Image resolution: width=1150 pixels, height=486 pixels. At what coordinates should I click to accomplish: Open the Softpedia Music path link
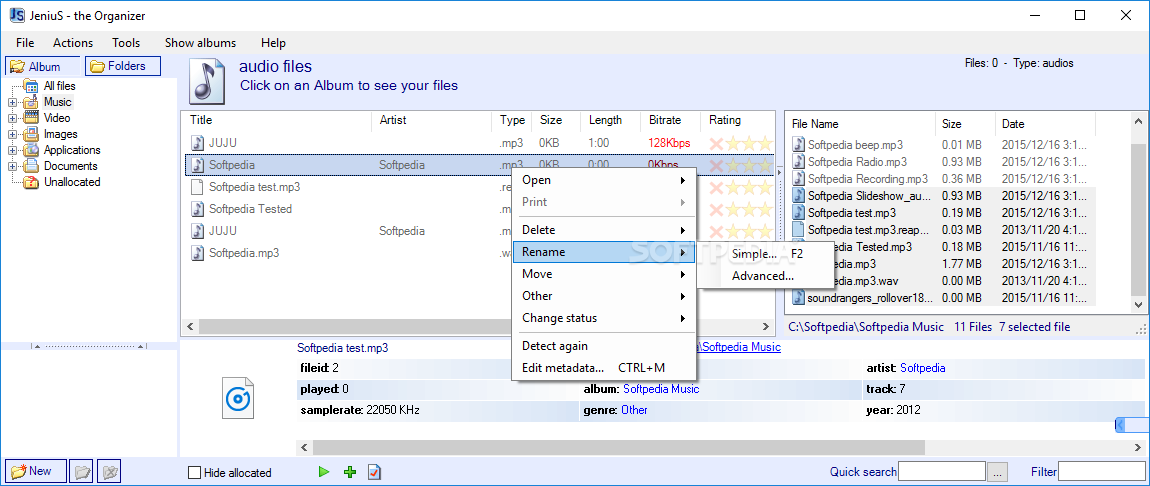pos(739,347)
